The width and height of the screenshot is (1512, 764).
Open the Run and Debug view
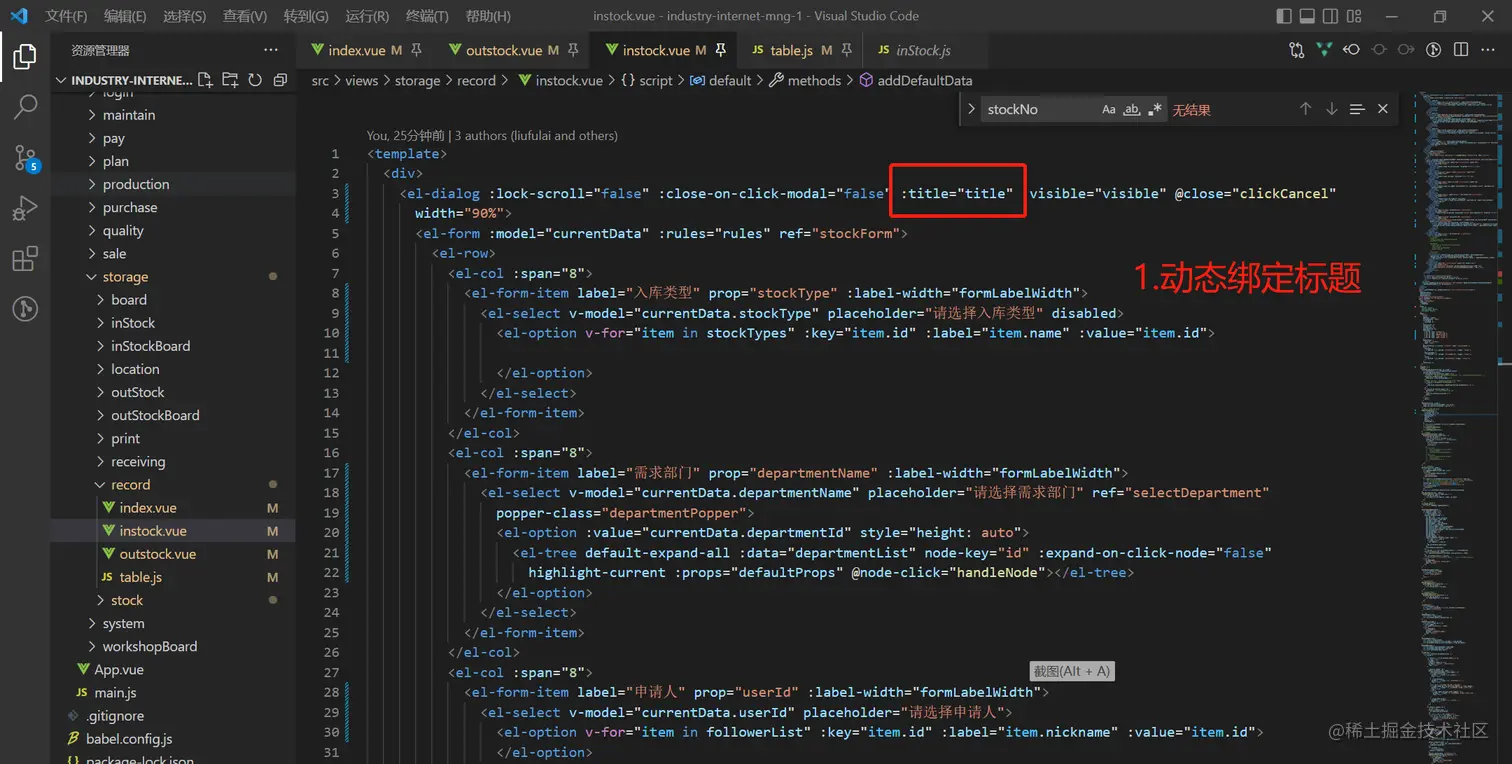click(x=25, y=208)
